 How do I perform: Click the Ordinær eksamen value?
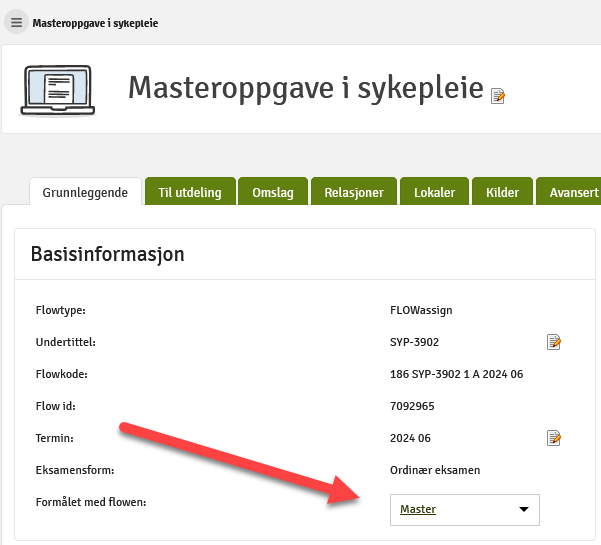pyautogui.click(x=435, y=469)
